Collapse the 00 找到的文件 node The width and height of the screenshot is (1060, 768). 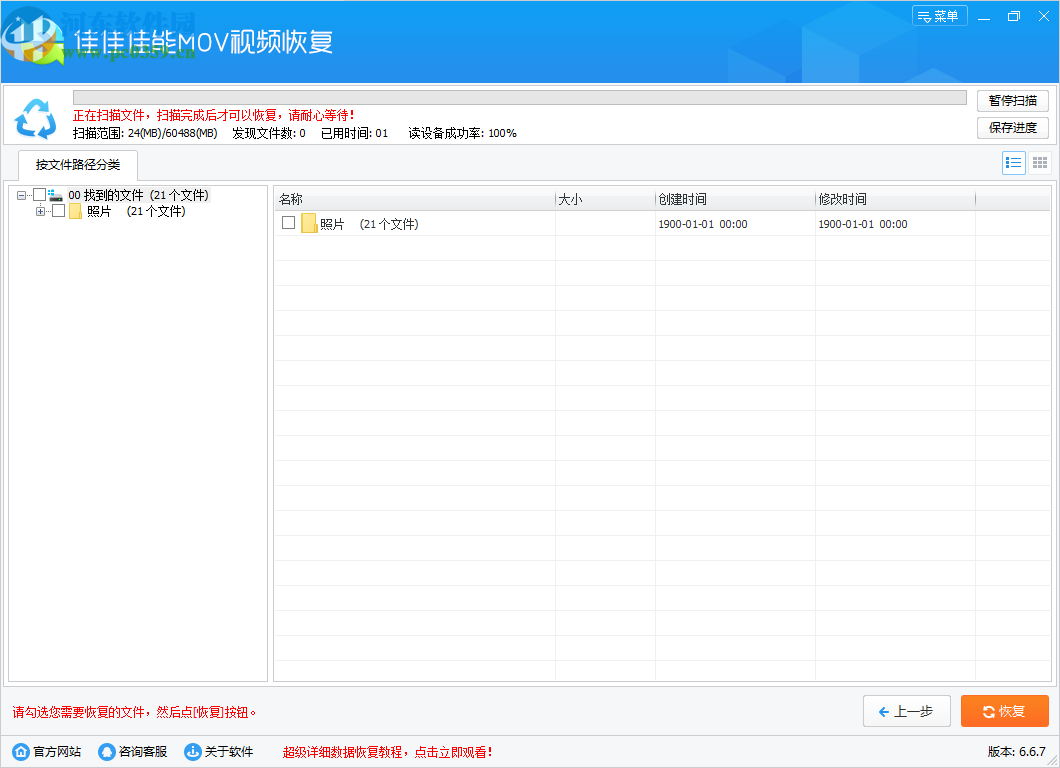(x=21, y=195)
